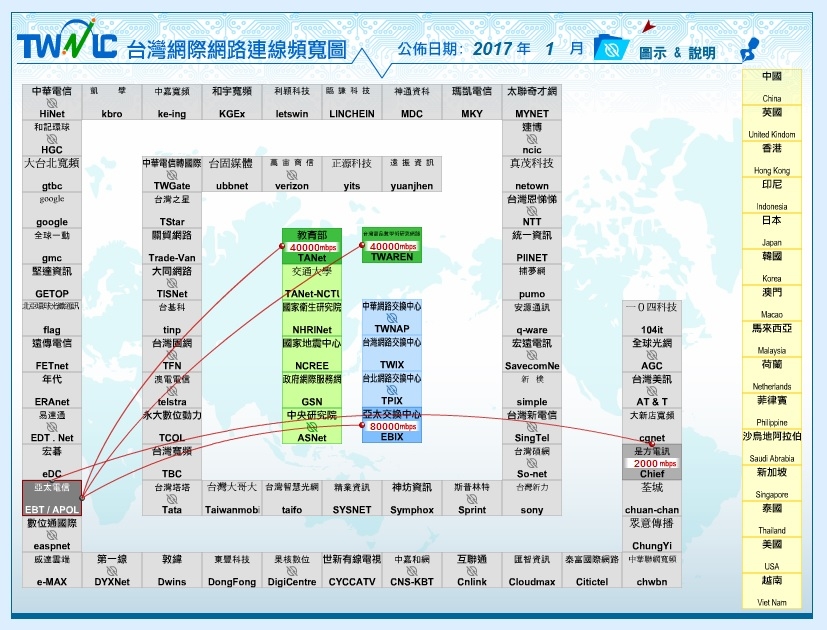Click the publication year 2017
The image size is (827, 630).
click(x=493, y=49)
